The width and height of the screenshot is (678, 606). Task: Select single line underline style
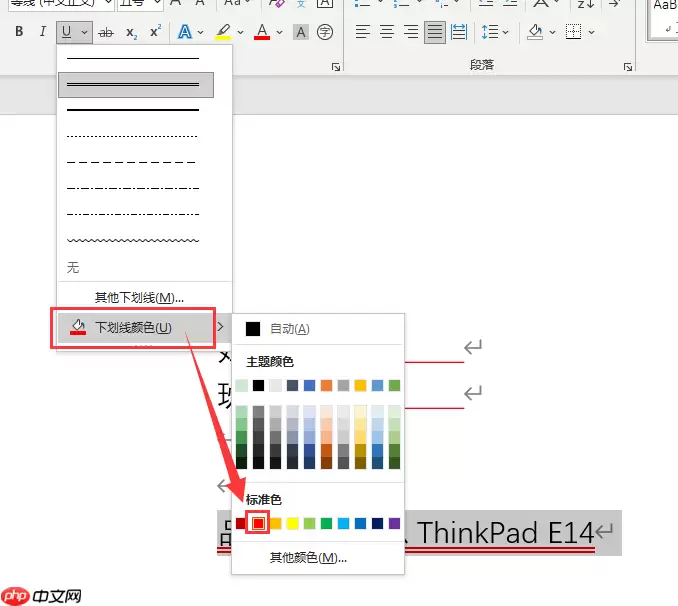click(x=136, y=58)
